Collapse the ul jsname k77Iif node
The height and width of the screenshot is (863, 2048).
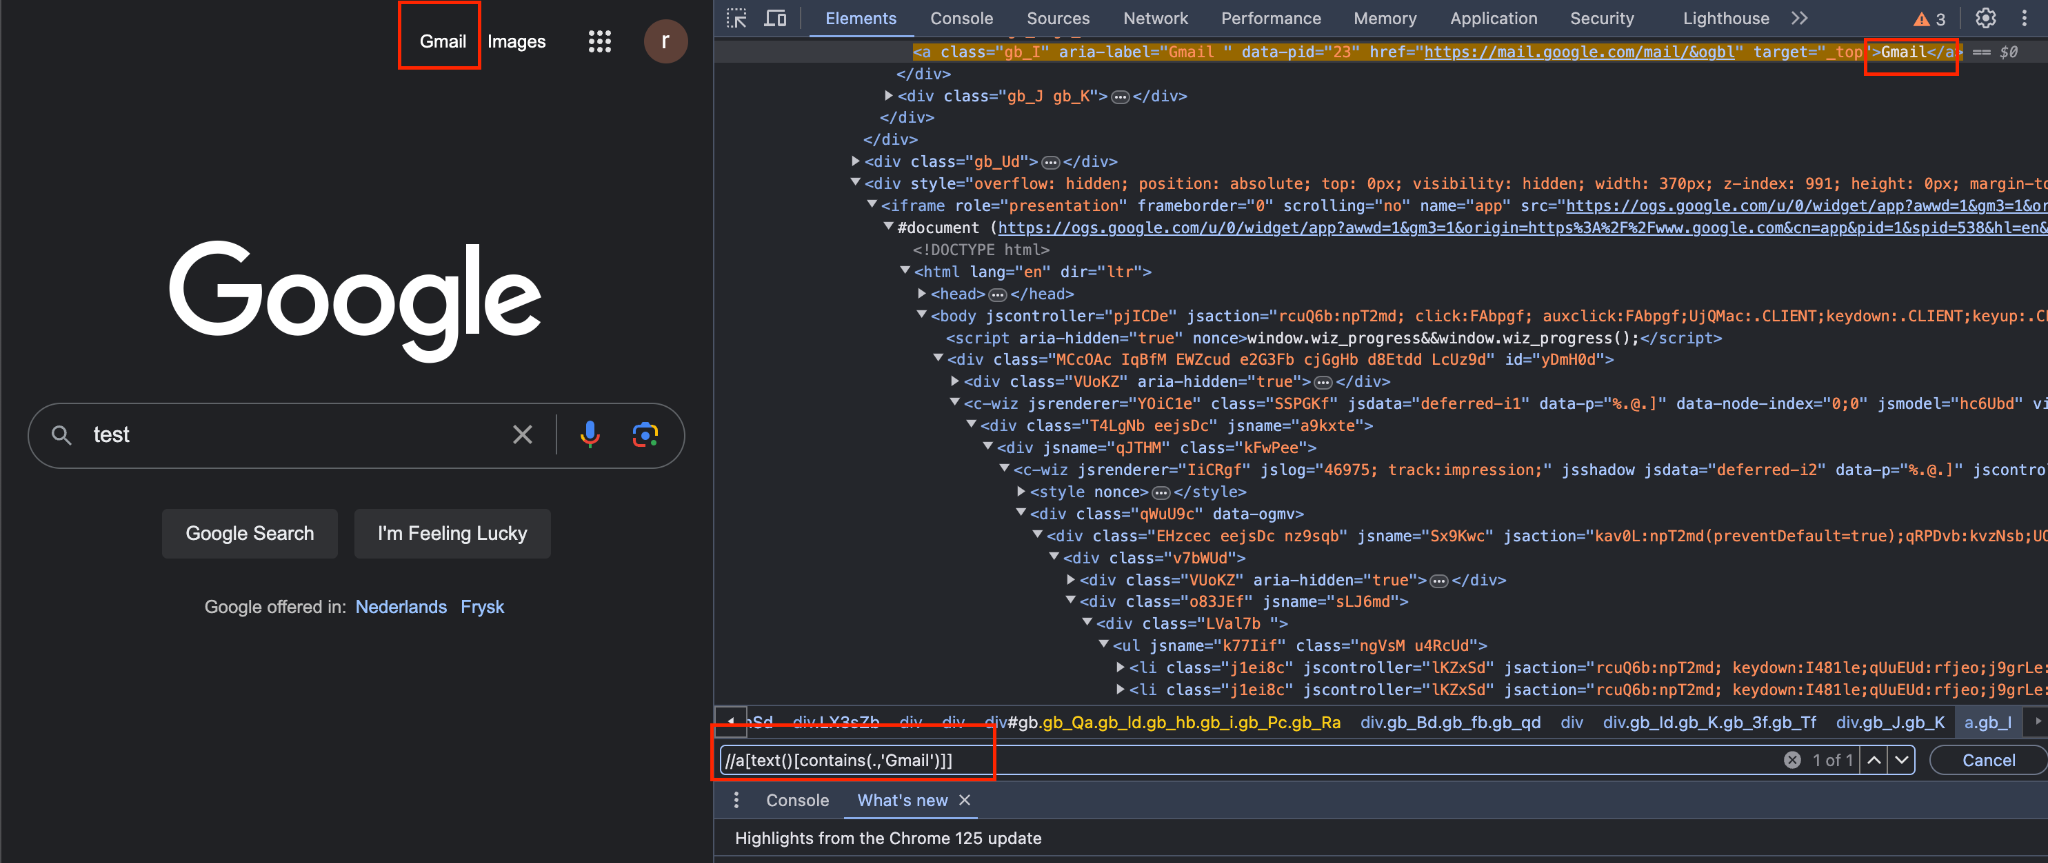tap(1104, 645)
